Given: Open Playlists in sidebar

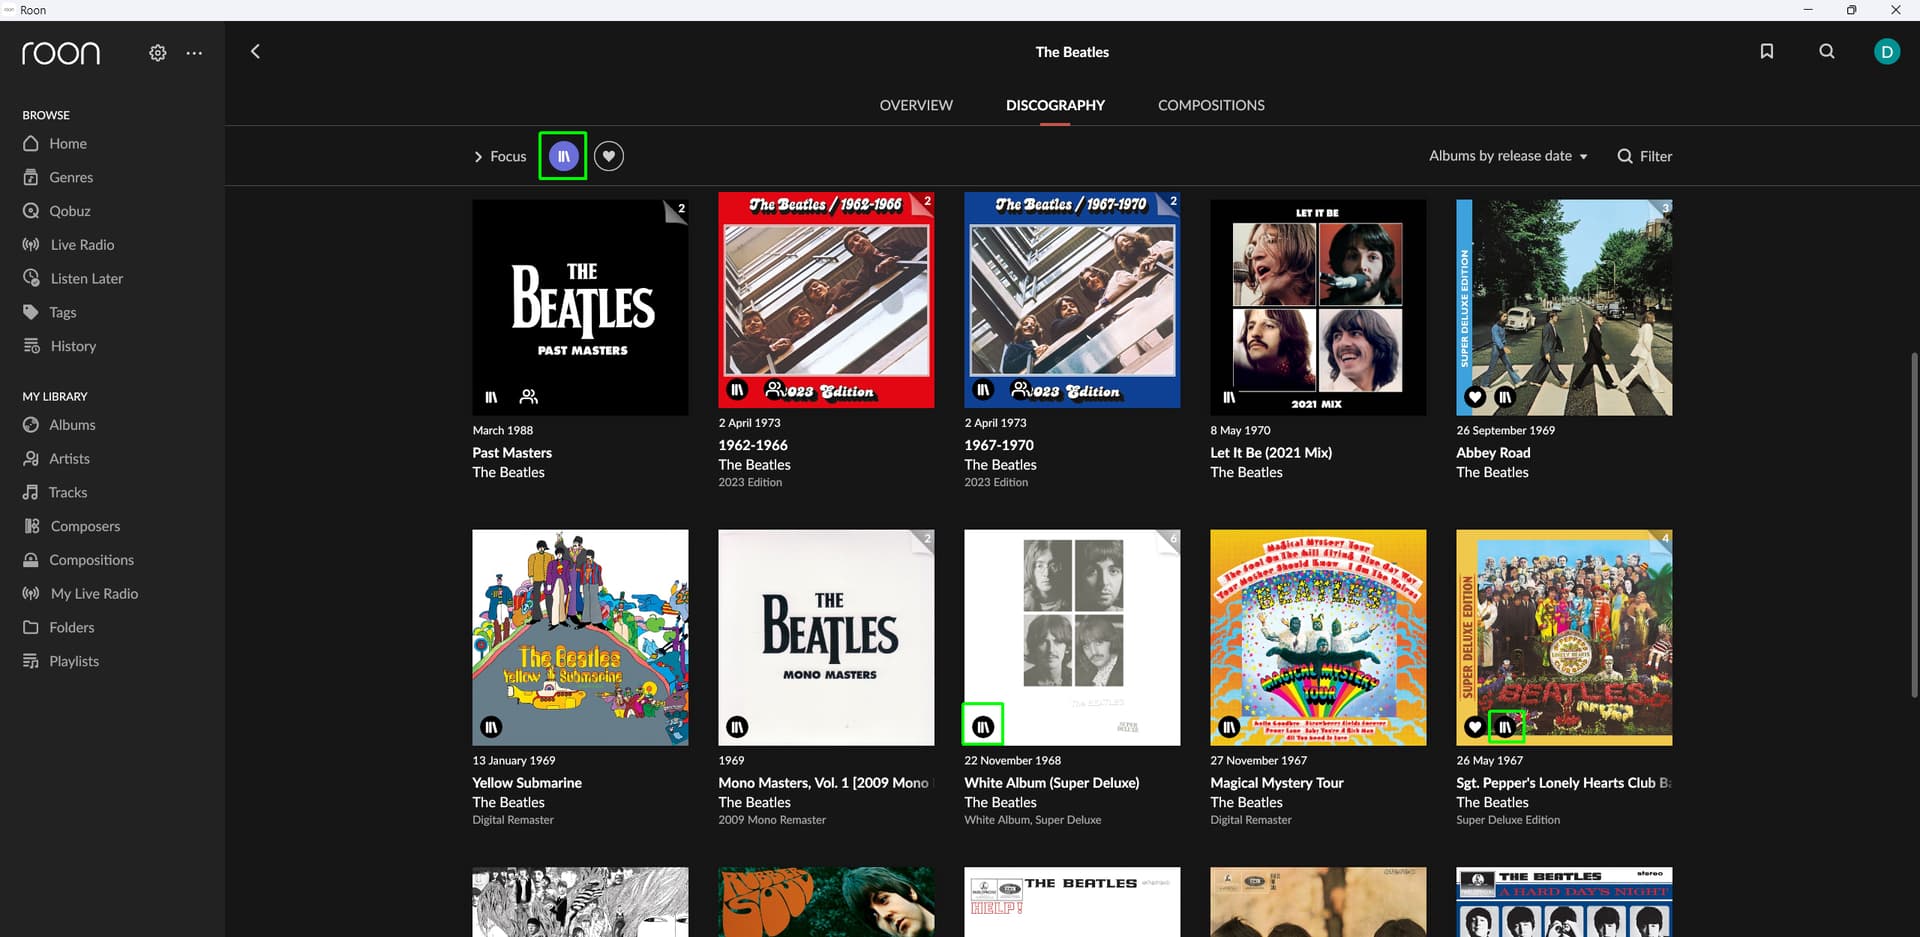Looking at the screenshot, I should coord(61,661).
